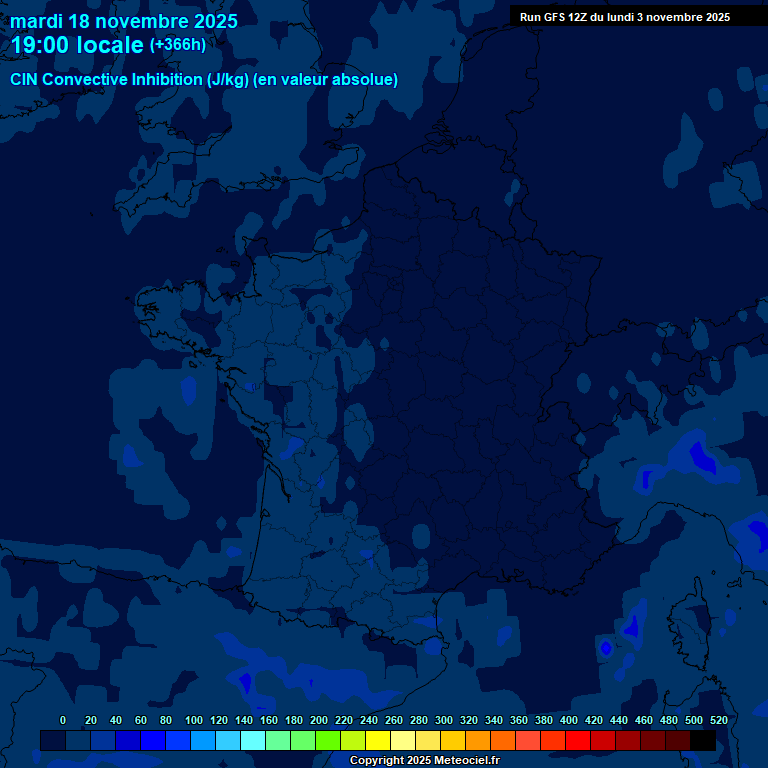768x768 pixels.
Task: Click legend label '440'
Action: click(618, 720)
